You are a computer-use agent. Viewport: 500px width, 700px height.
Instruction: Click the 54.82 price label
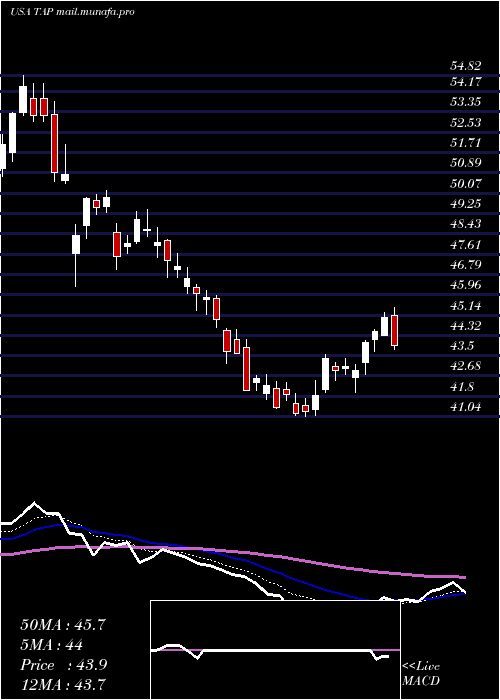click(466, 66)
